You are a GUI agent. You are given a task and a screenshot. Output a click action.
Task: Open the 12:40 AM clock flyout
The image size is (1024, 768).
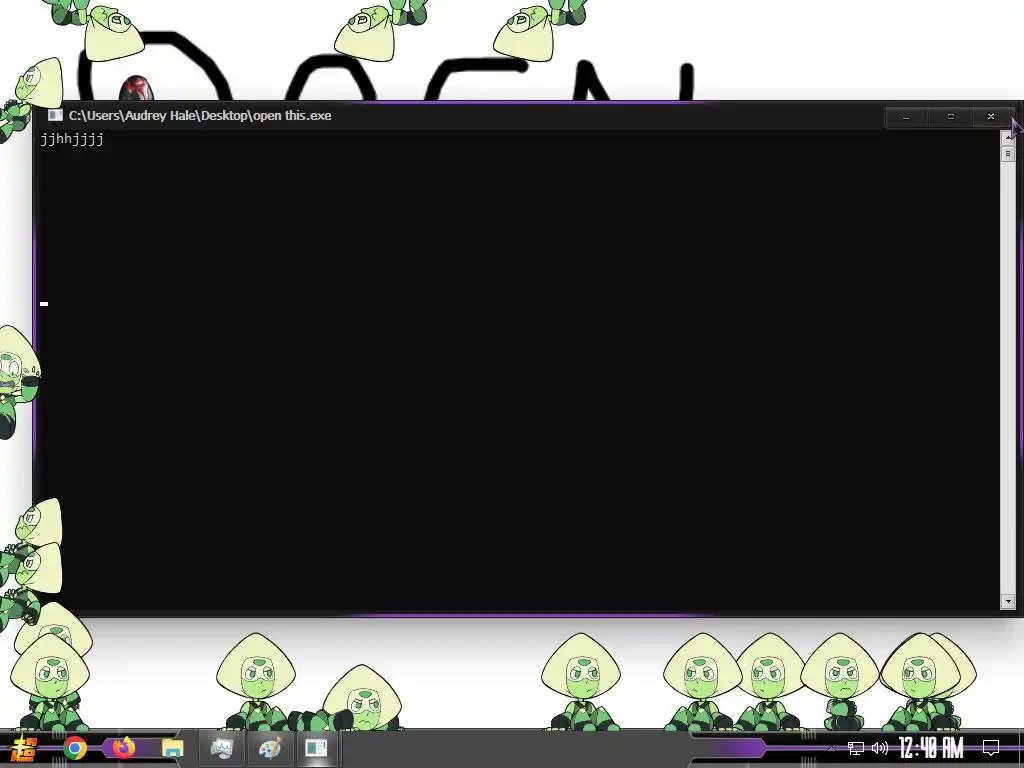pos(931,748)
